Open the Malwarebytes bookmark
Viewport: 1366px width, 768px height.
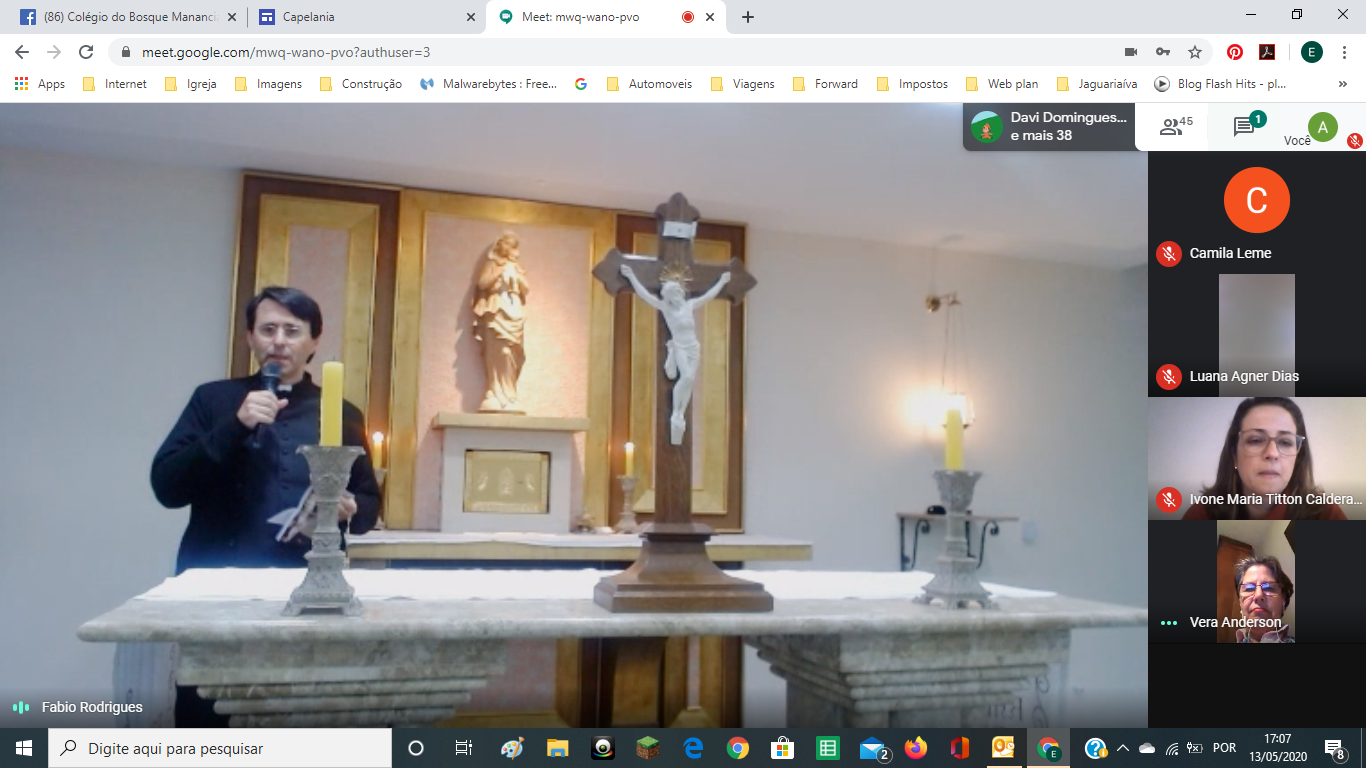pyautogui.click(x=489, y=84)
